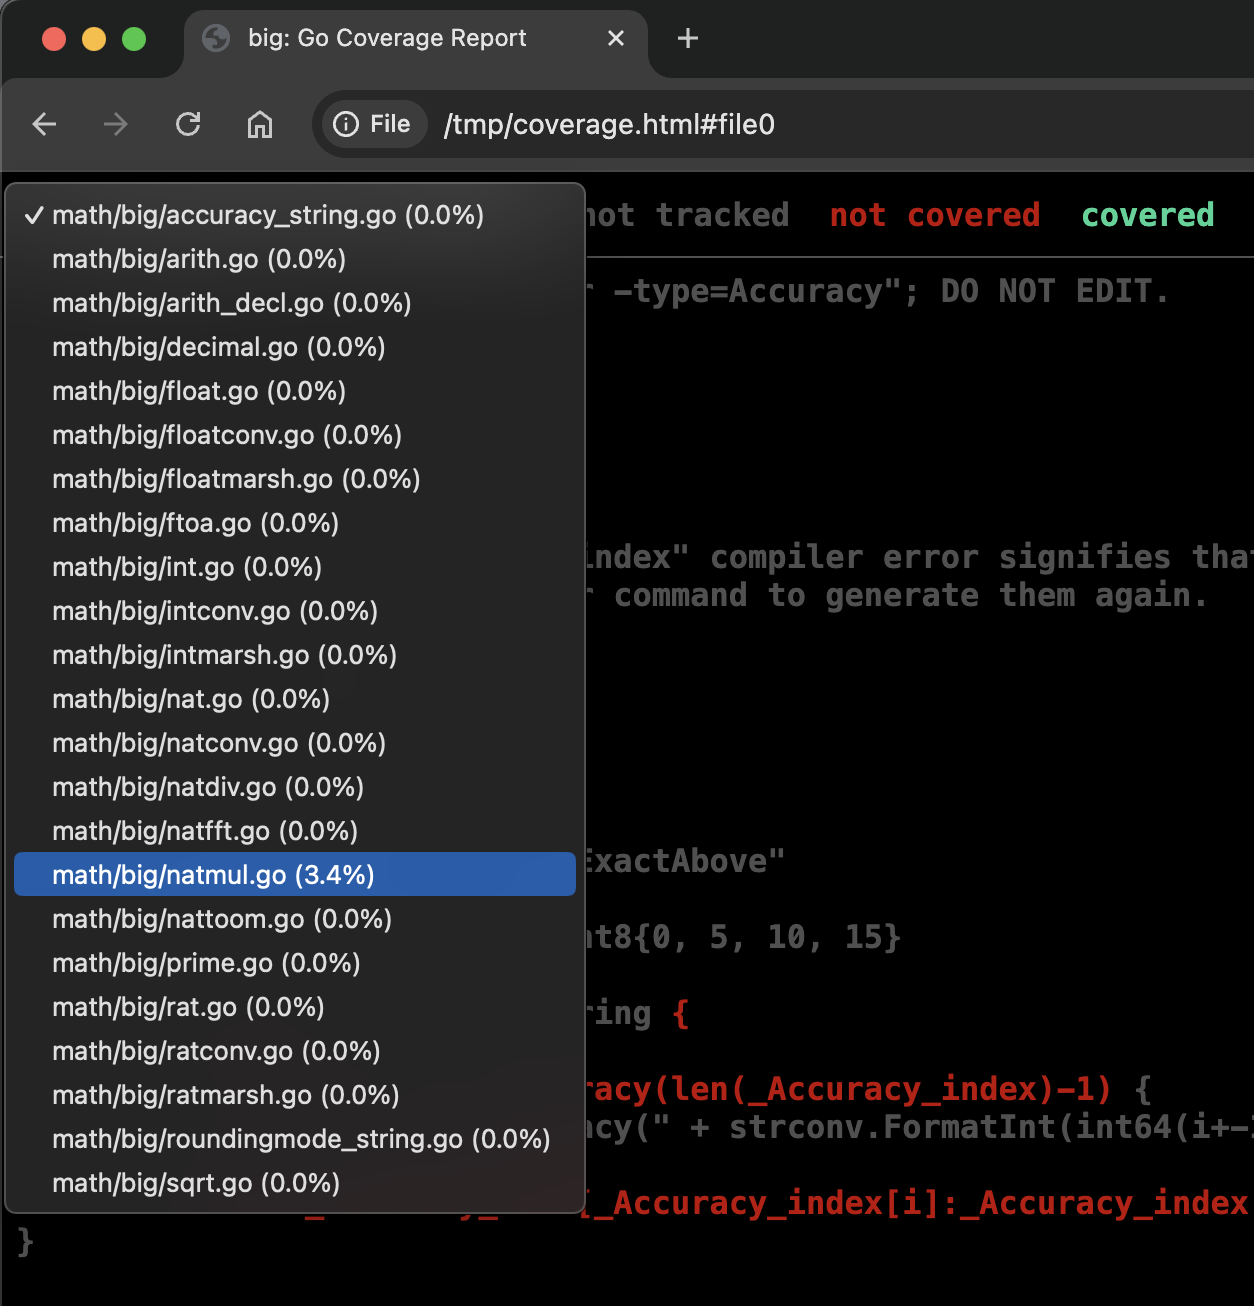
Task: Select the checked math/big/accuracy_string.go entry
Action: [268, 215]
